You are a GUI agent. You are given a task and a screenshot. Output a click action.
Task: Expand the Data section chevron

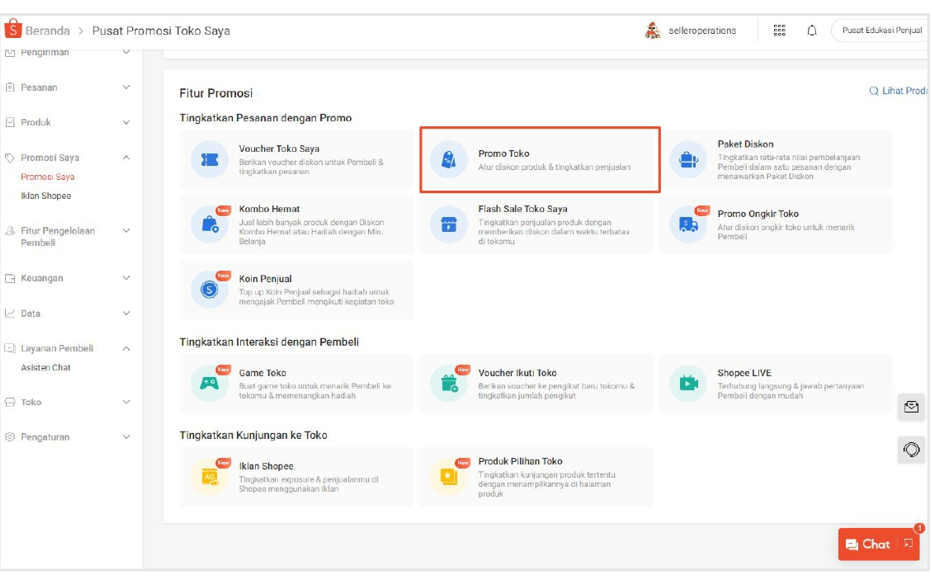pos(126,313)
